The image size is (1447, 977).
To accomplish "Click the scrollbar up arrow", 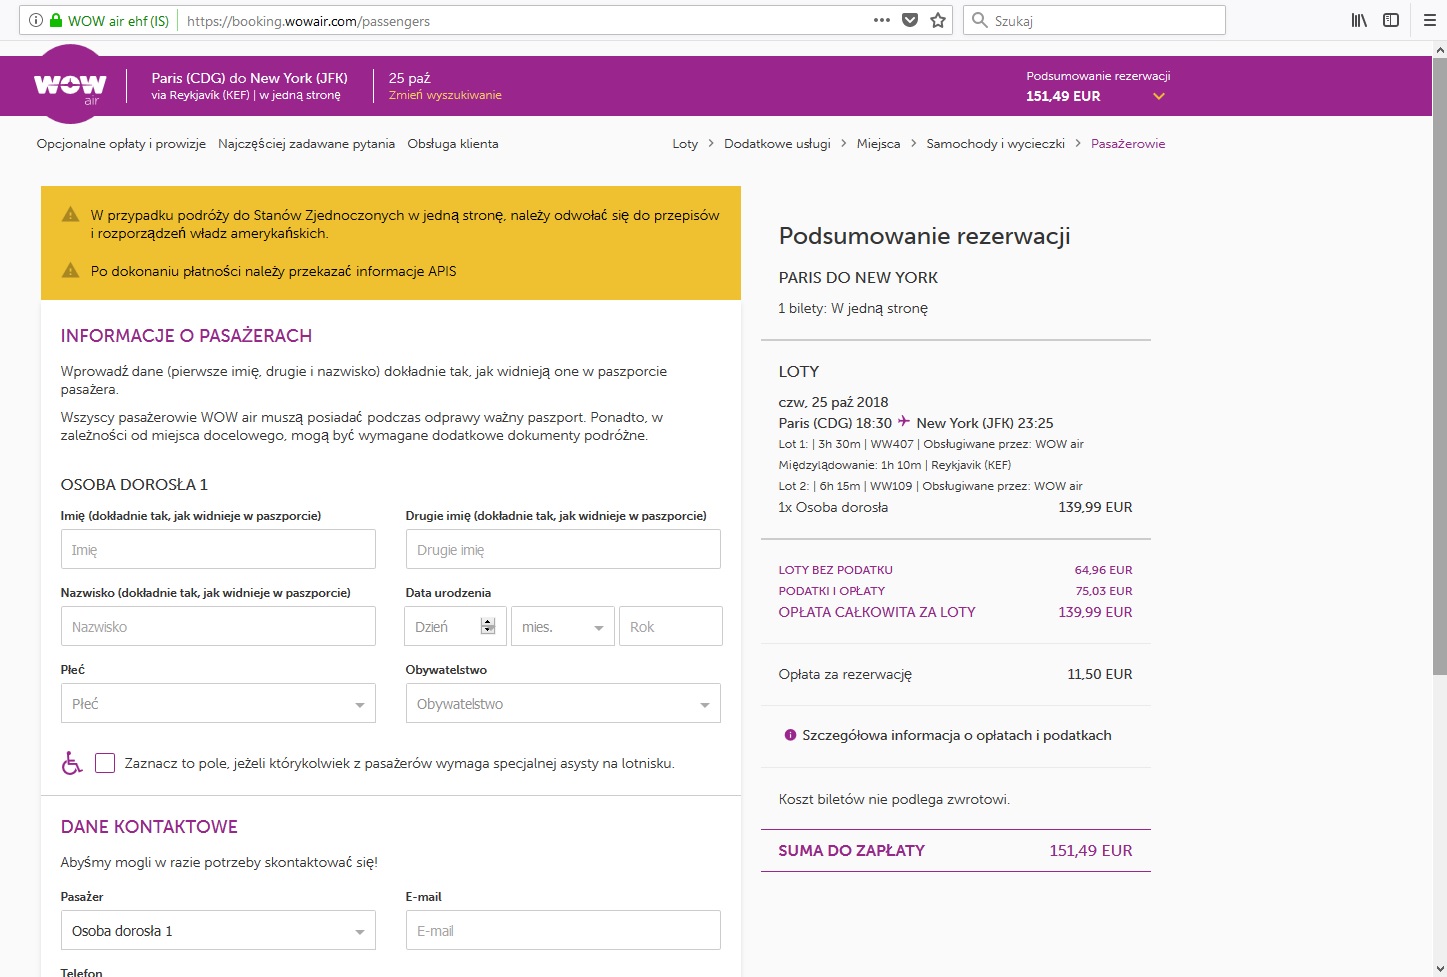I will pyautogui.click(x=1440, y=49).
